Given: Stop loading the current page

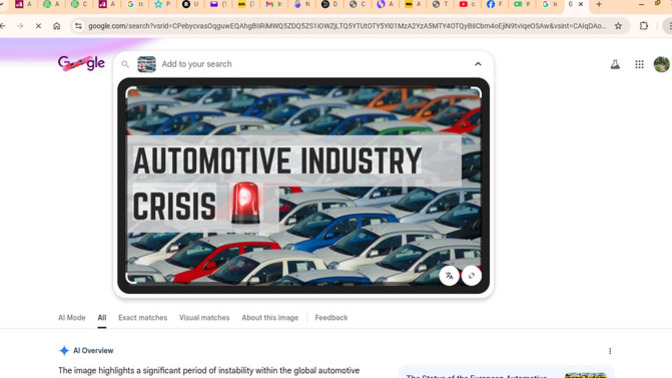Looking at the screenshot, I should [38, 26].
